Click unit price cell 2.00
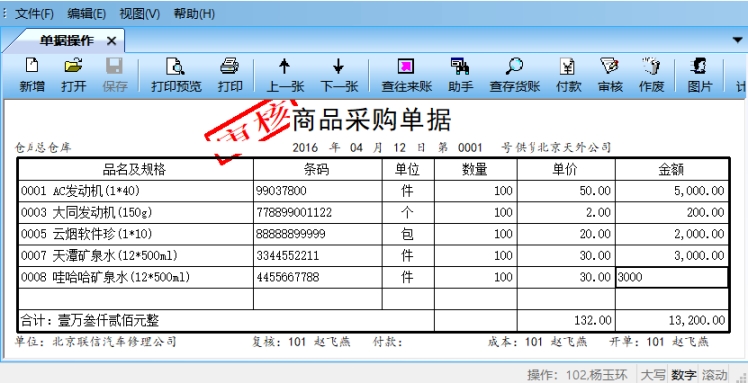This screenshot has height=384, width=748. coord(566,212)
